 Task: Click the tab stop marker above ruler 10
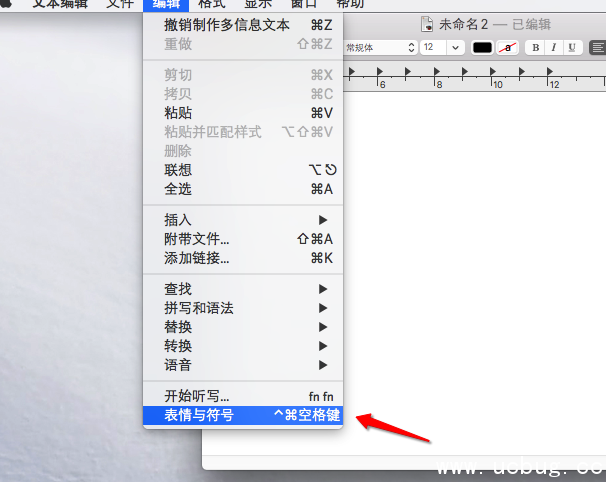(493, 72)
